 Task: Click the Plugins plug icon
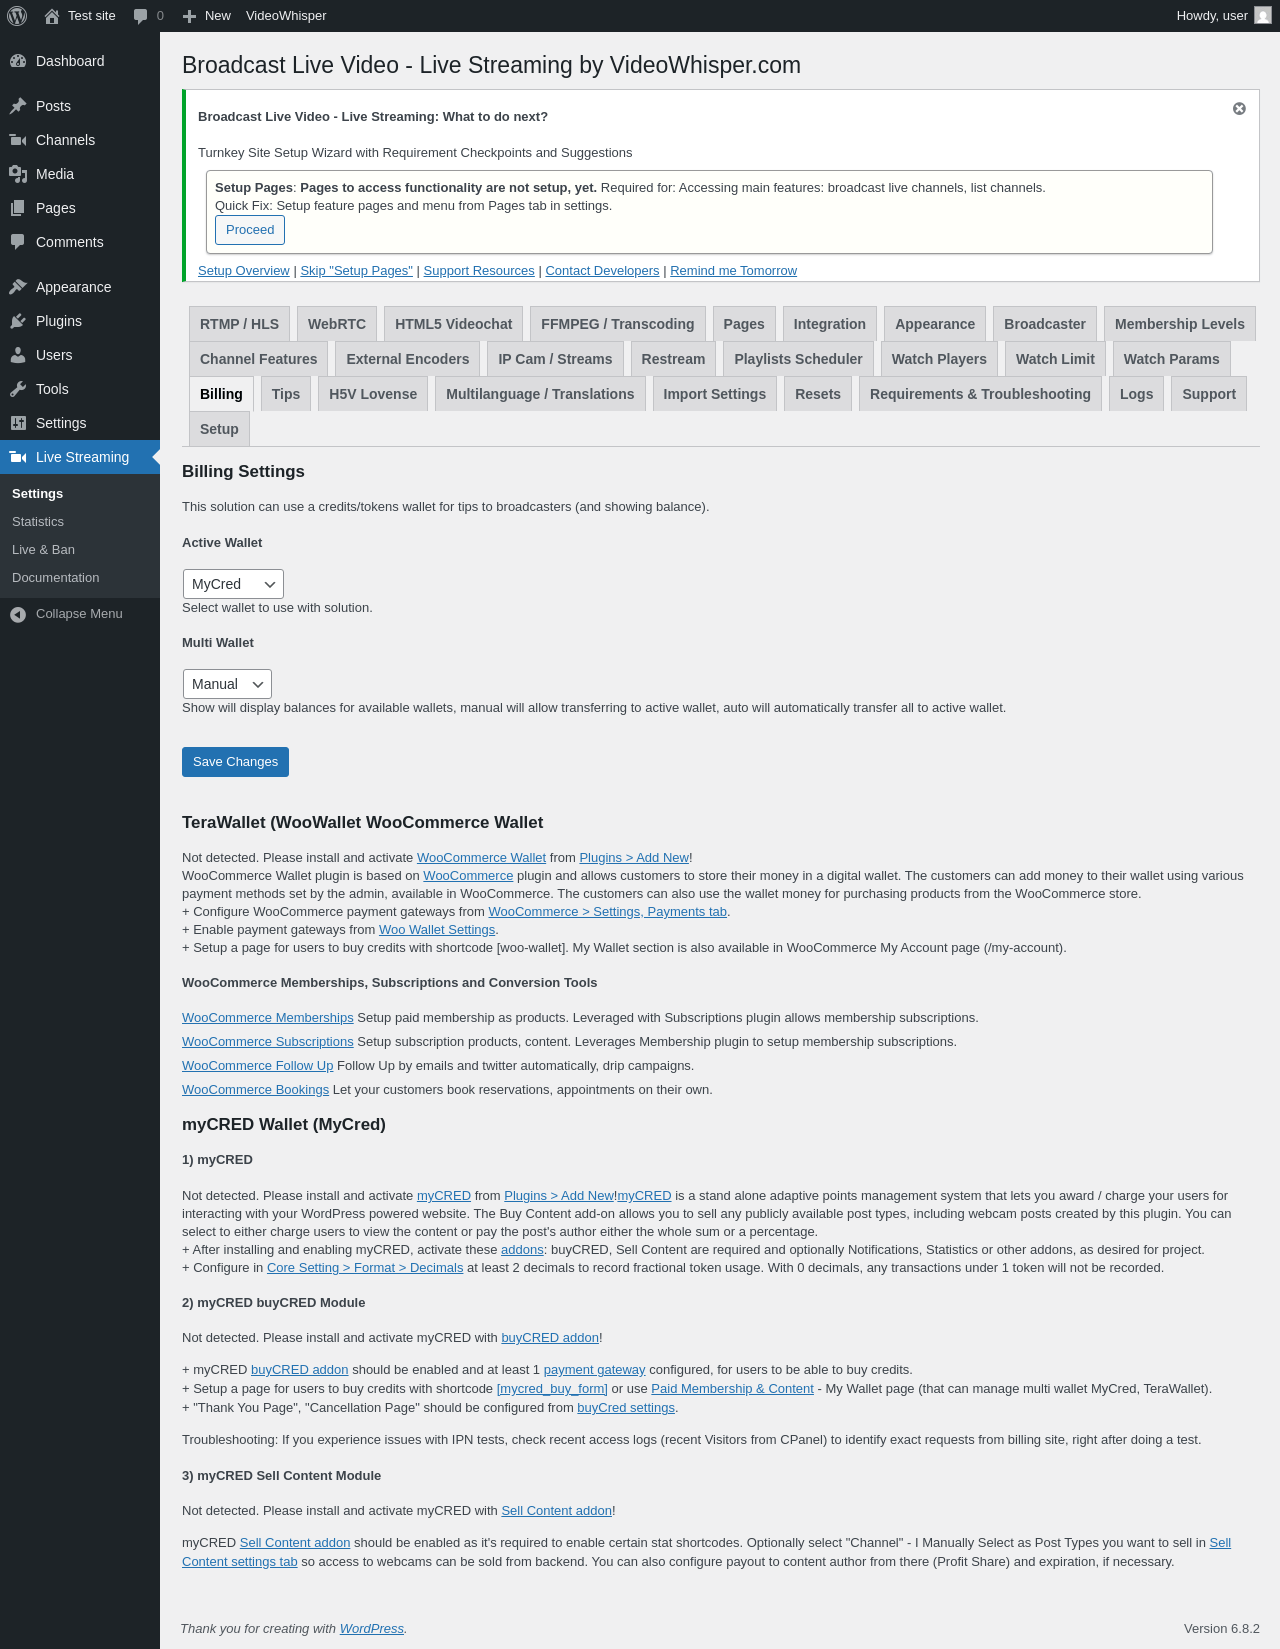18,321
